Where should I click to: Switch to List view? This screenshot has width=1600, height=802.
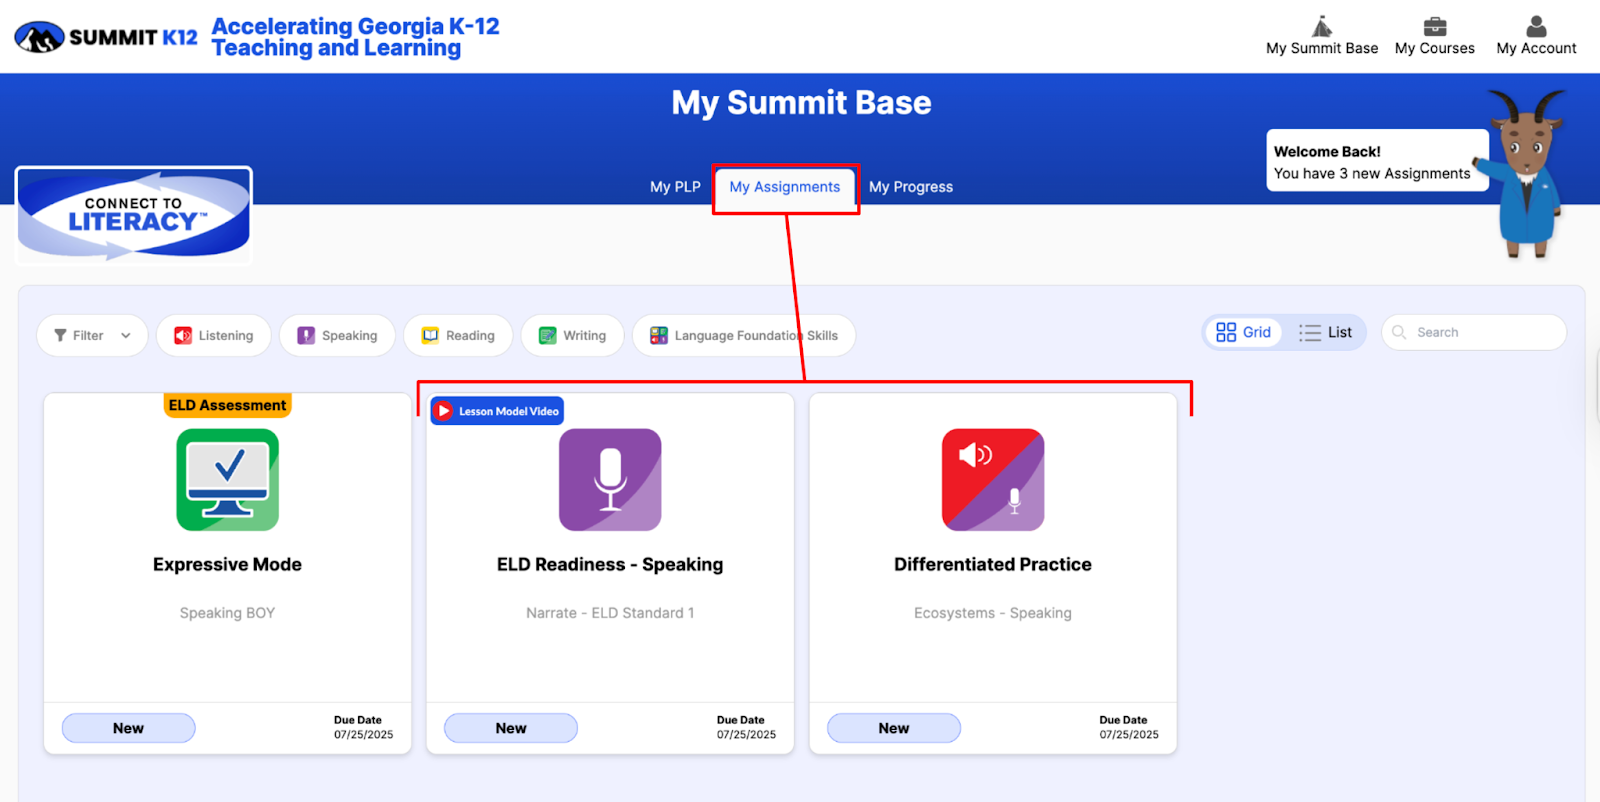click(x=1325, y=332)
